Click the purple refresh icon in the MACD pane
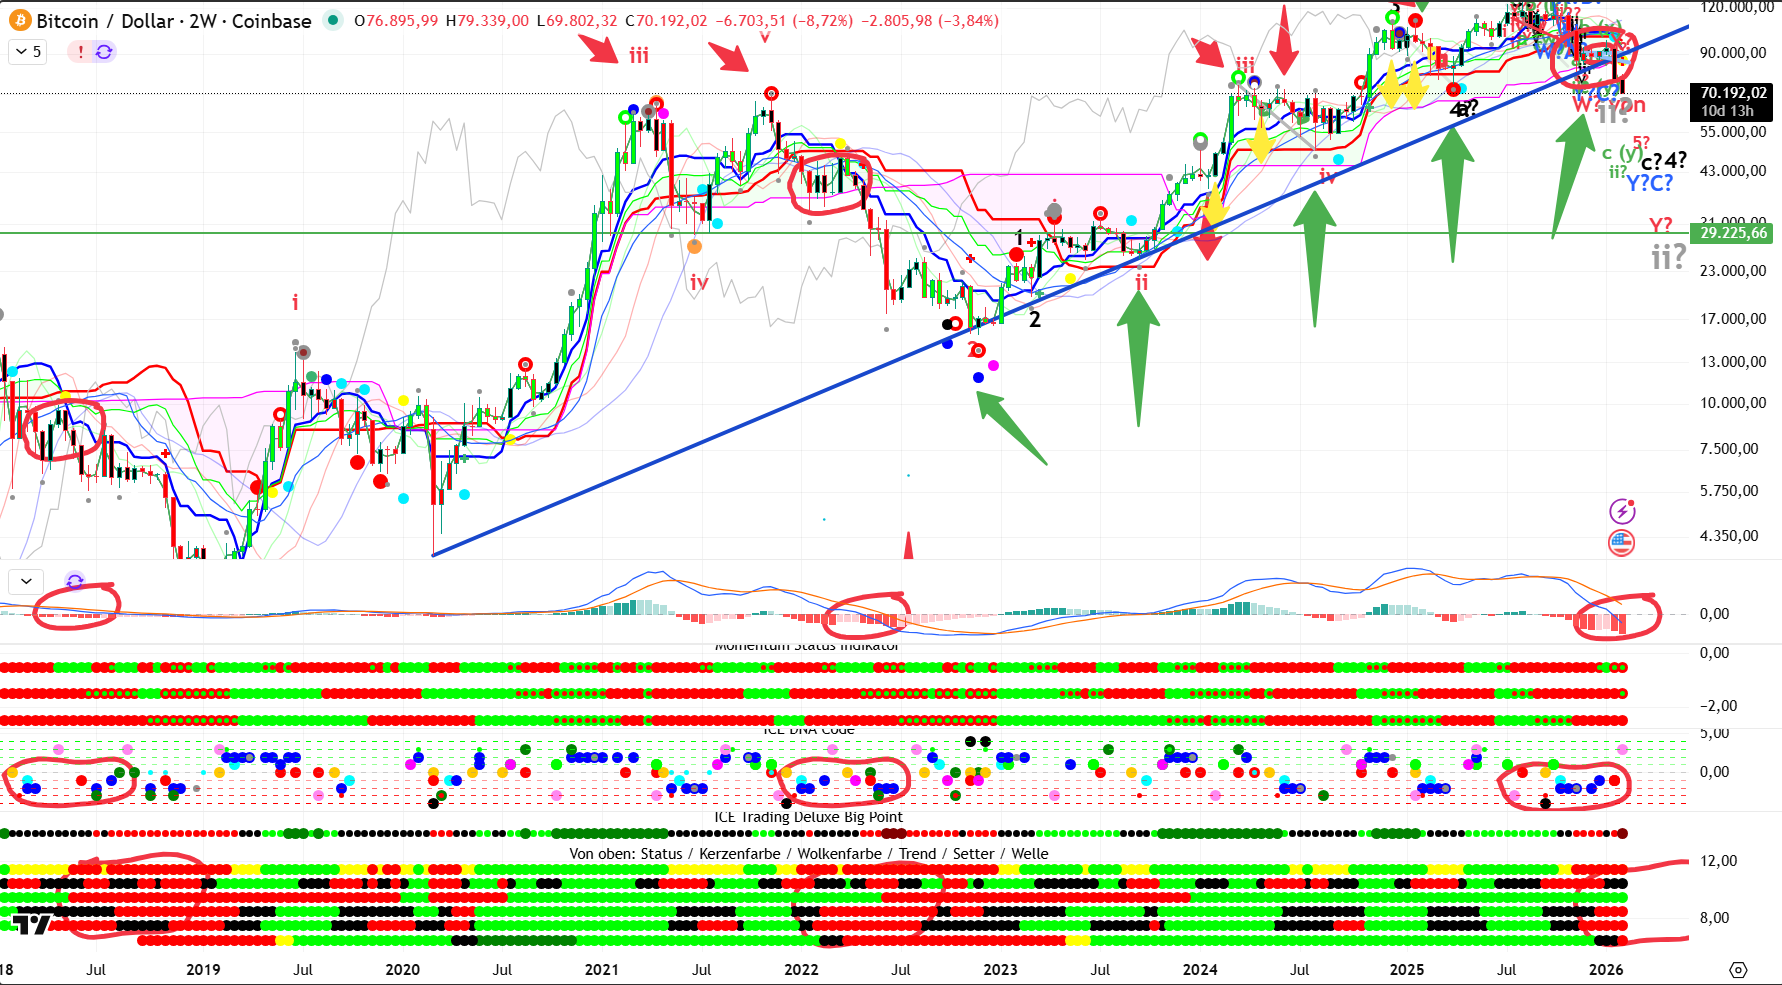 [75, 581]
